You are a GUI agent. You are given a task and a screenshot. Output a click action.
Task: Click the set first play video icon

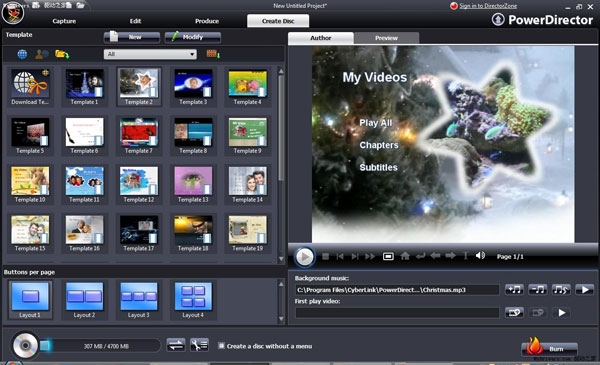tap(514, 313)
